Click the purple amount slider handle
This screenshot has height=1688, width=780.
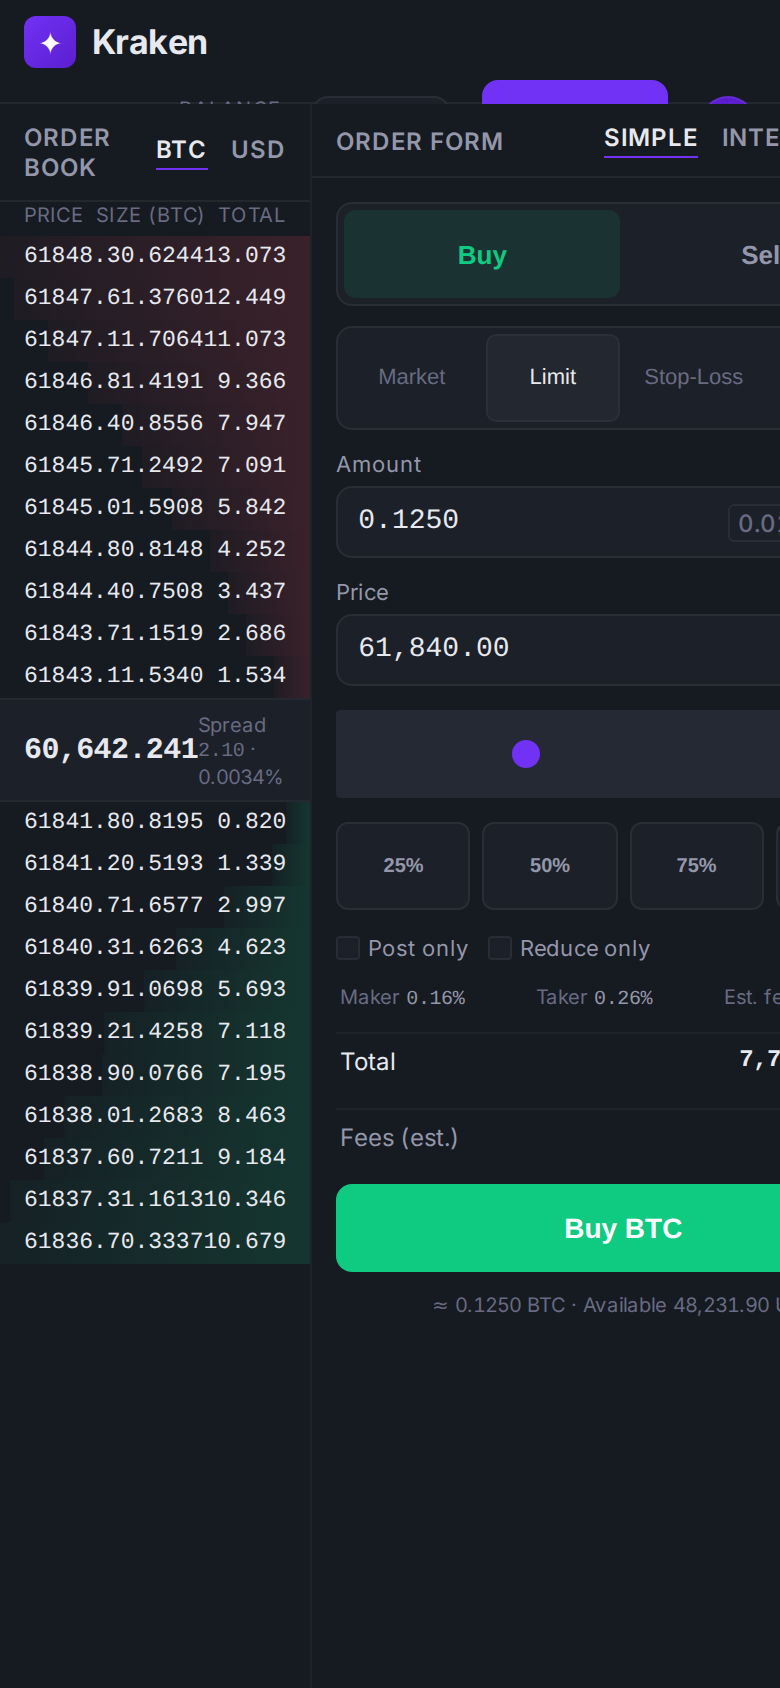coord(526,754)
